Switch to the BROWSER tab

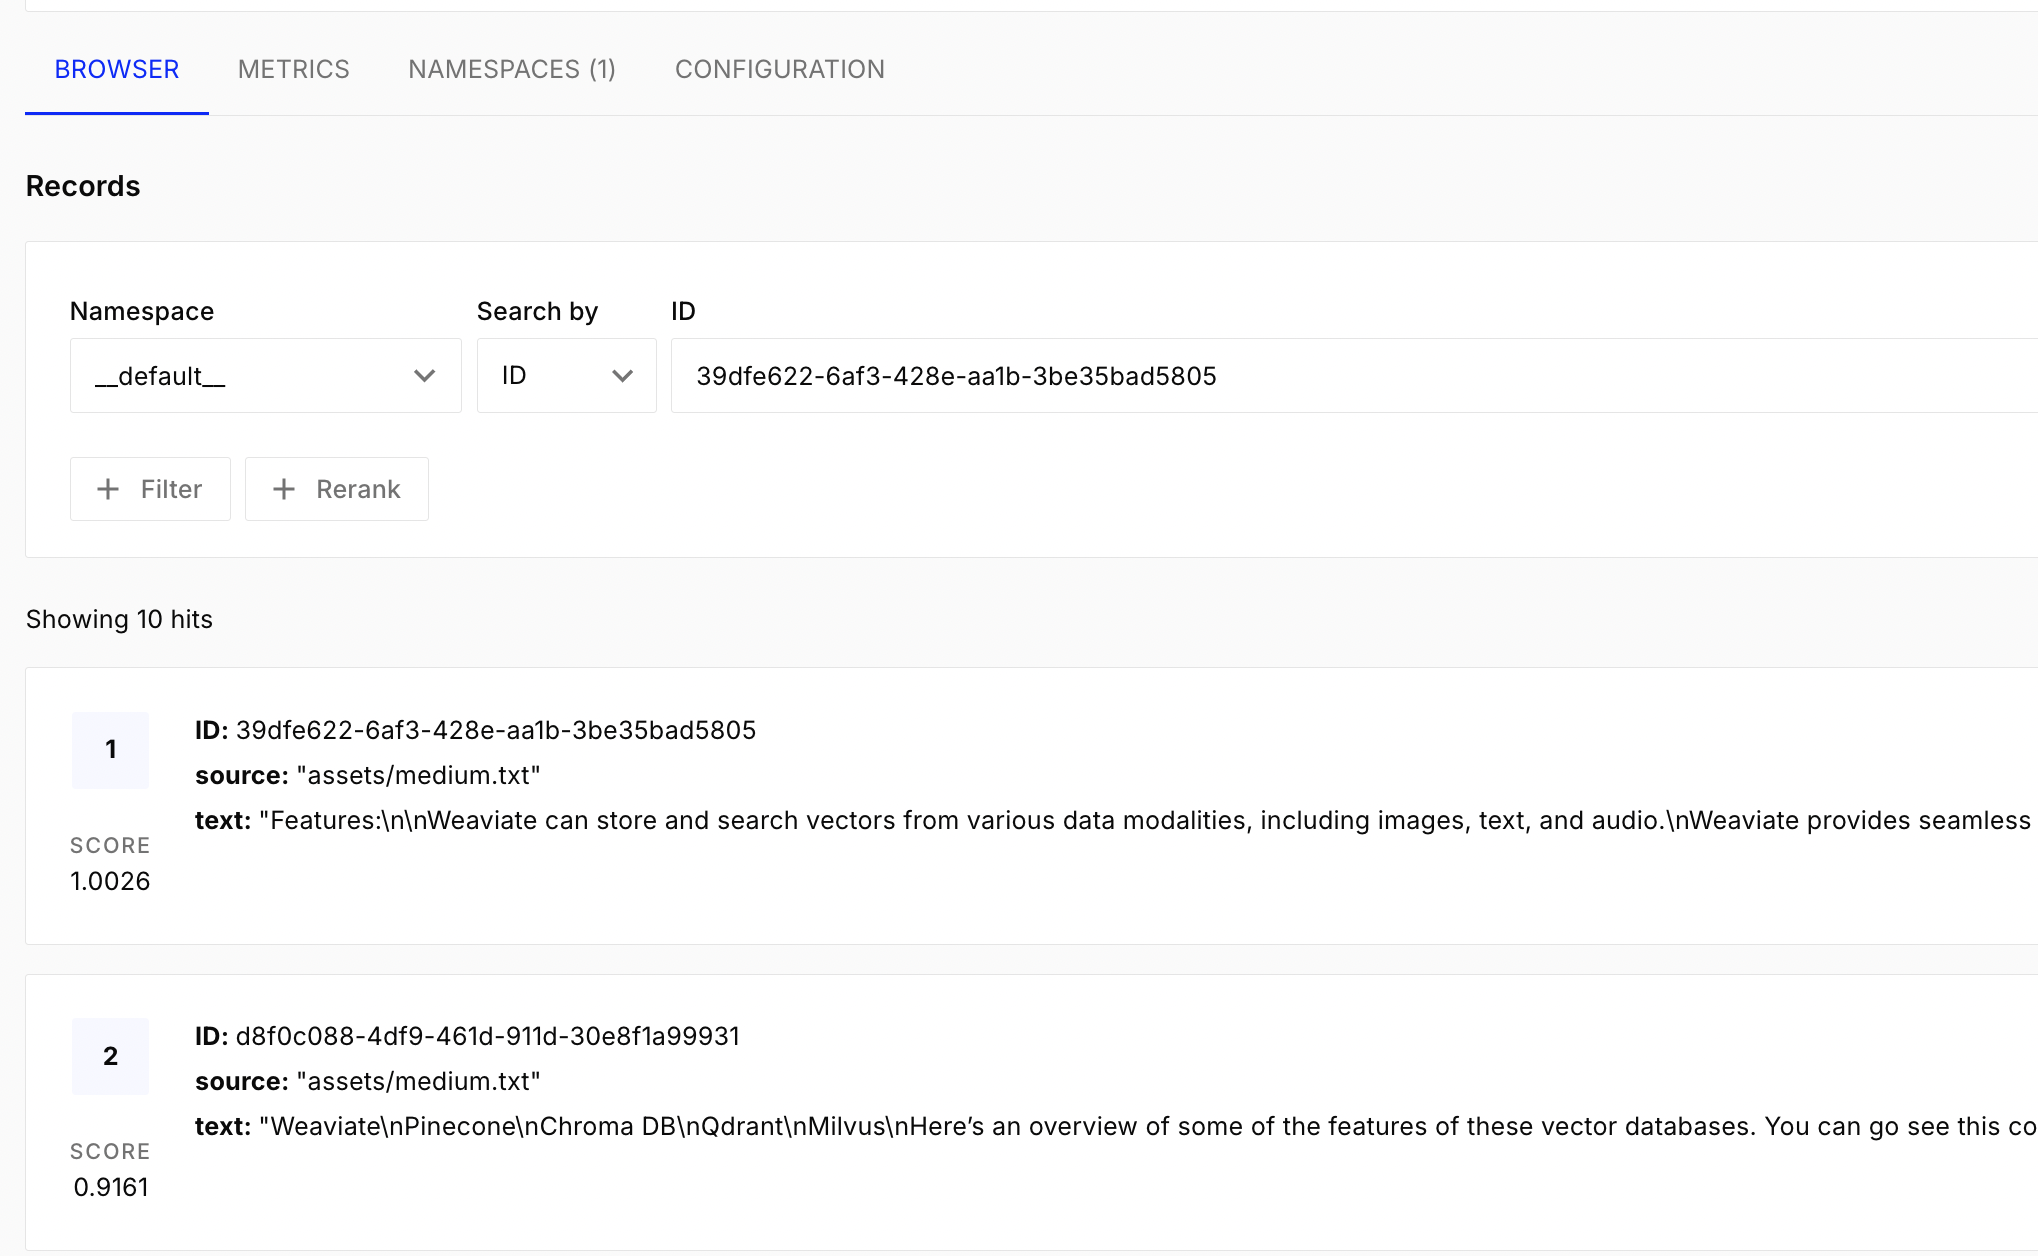coord(117,69)
